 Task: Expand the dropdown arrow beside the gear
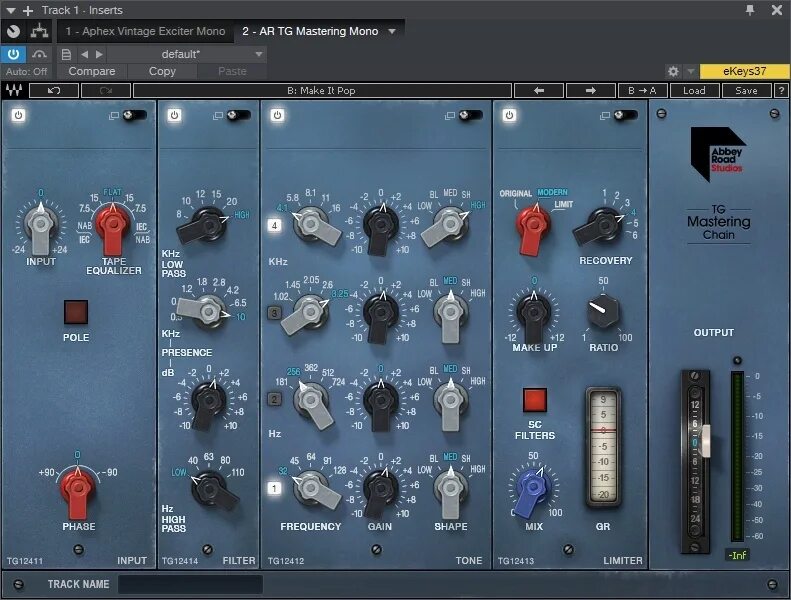point(691,72)
